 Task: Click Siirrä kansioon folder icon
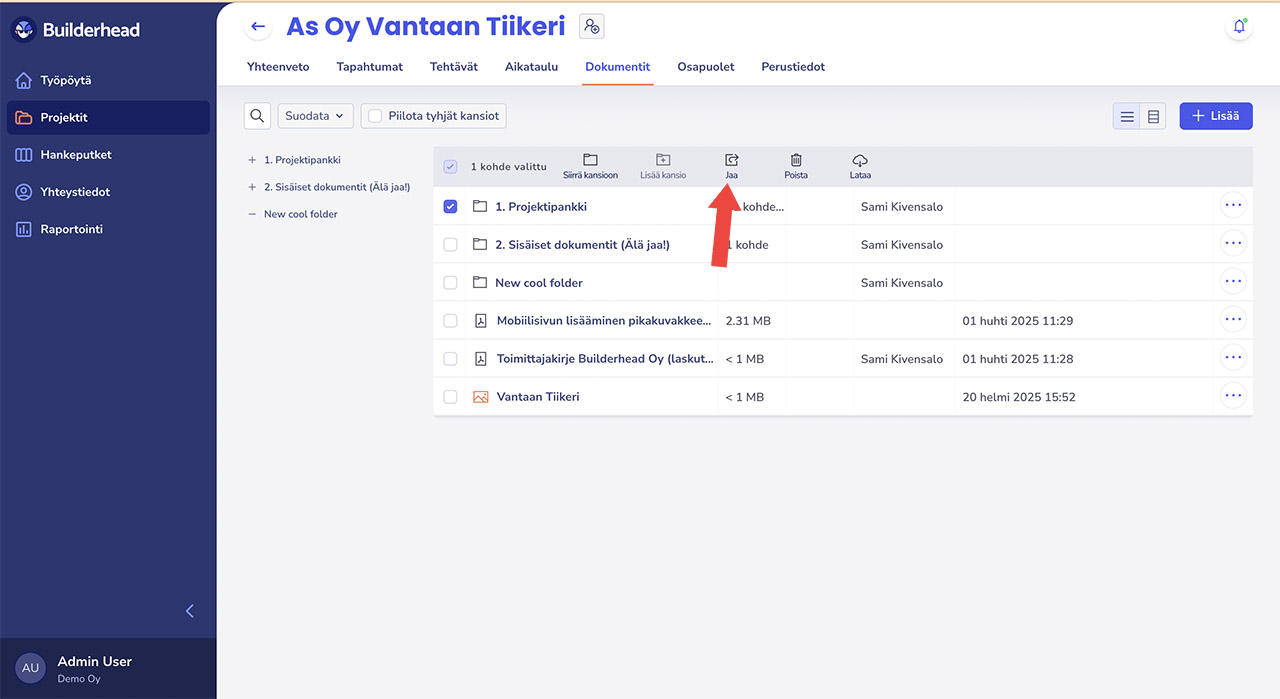coord(590,161)
